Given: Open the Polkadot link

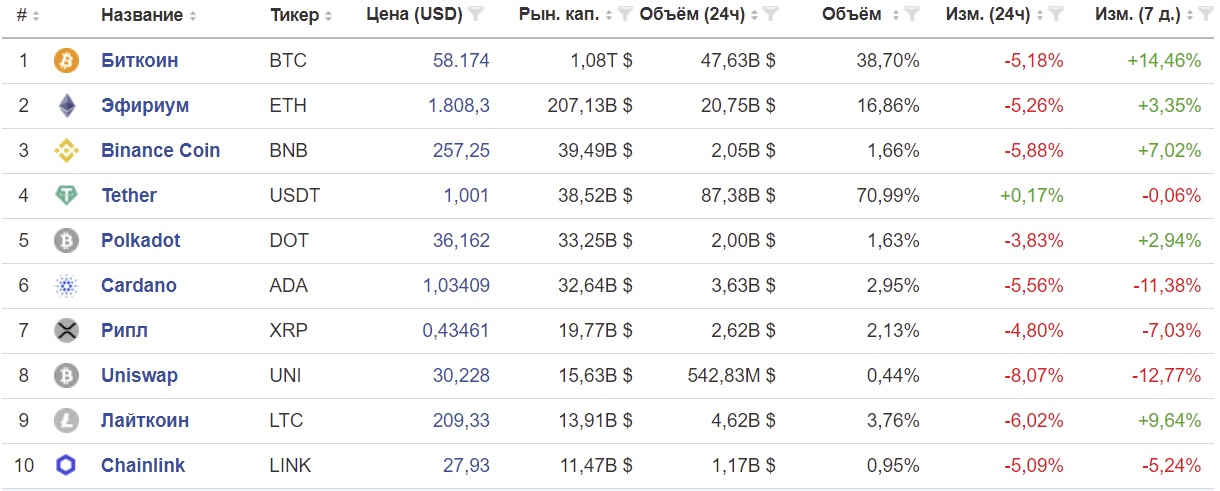Looking at the screenshot, I should pyautogui.click(x=141, y=241).
